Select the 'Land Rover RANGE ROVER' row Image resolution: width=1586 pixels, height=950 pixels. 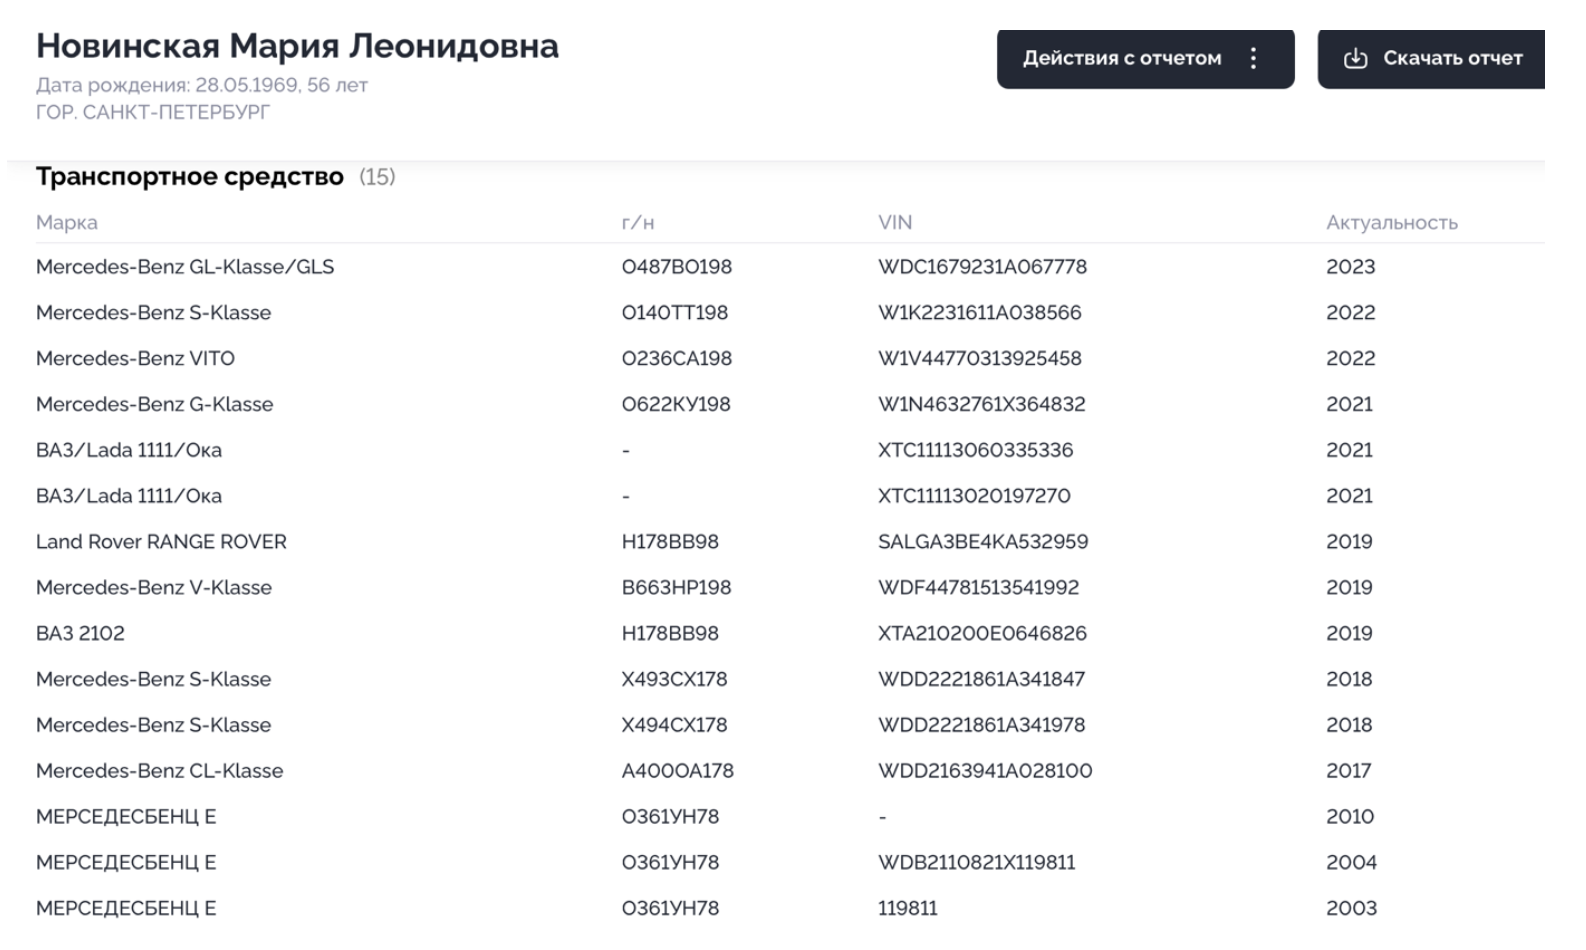pyautogui.click(x=790, y=543)
